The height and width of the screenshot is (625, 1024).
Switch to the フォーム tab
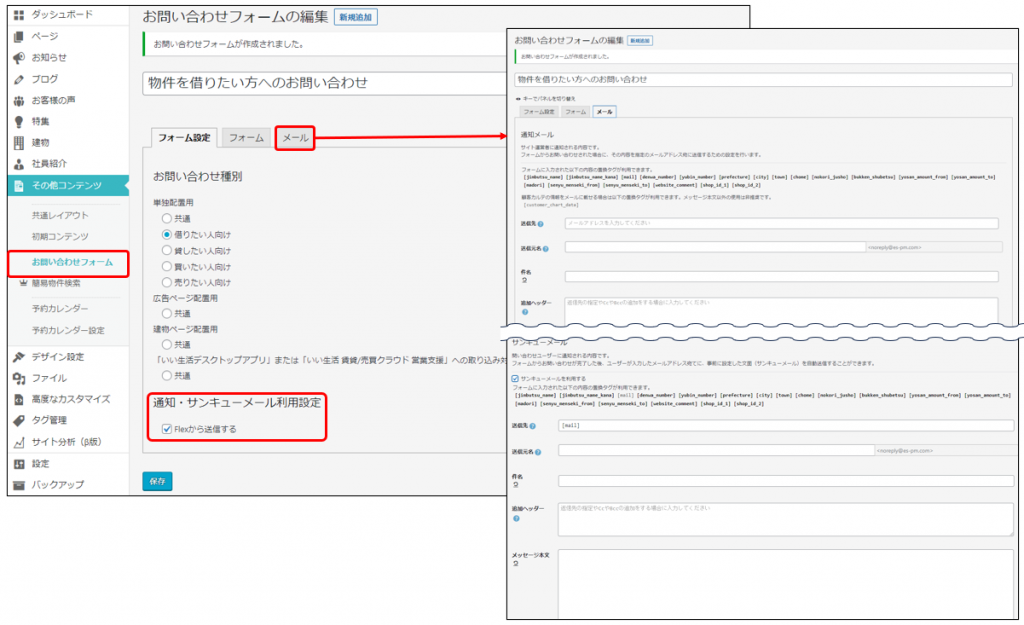[245, 137]
